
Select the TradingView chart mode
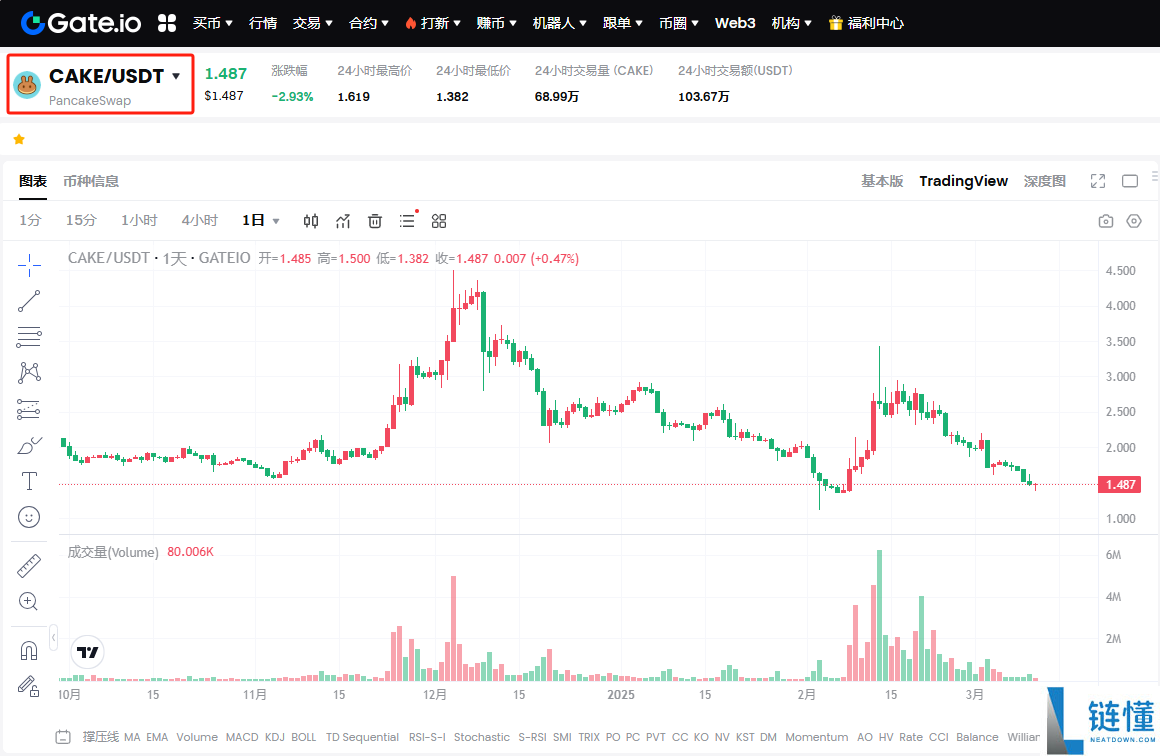pyautogui.click(x=963, y=181)
